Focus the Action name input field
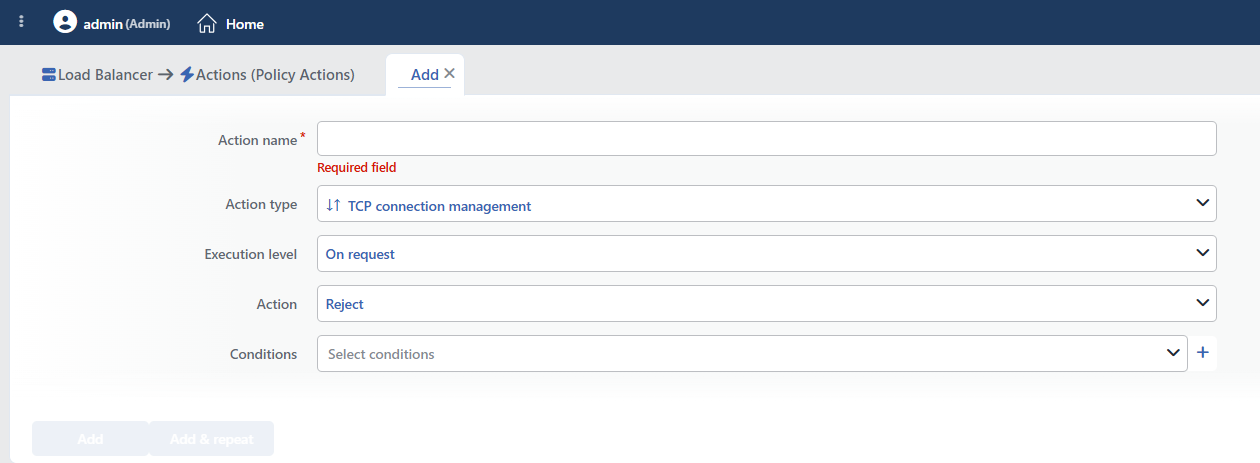 pos(766,139)
